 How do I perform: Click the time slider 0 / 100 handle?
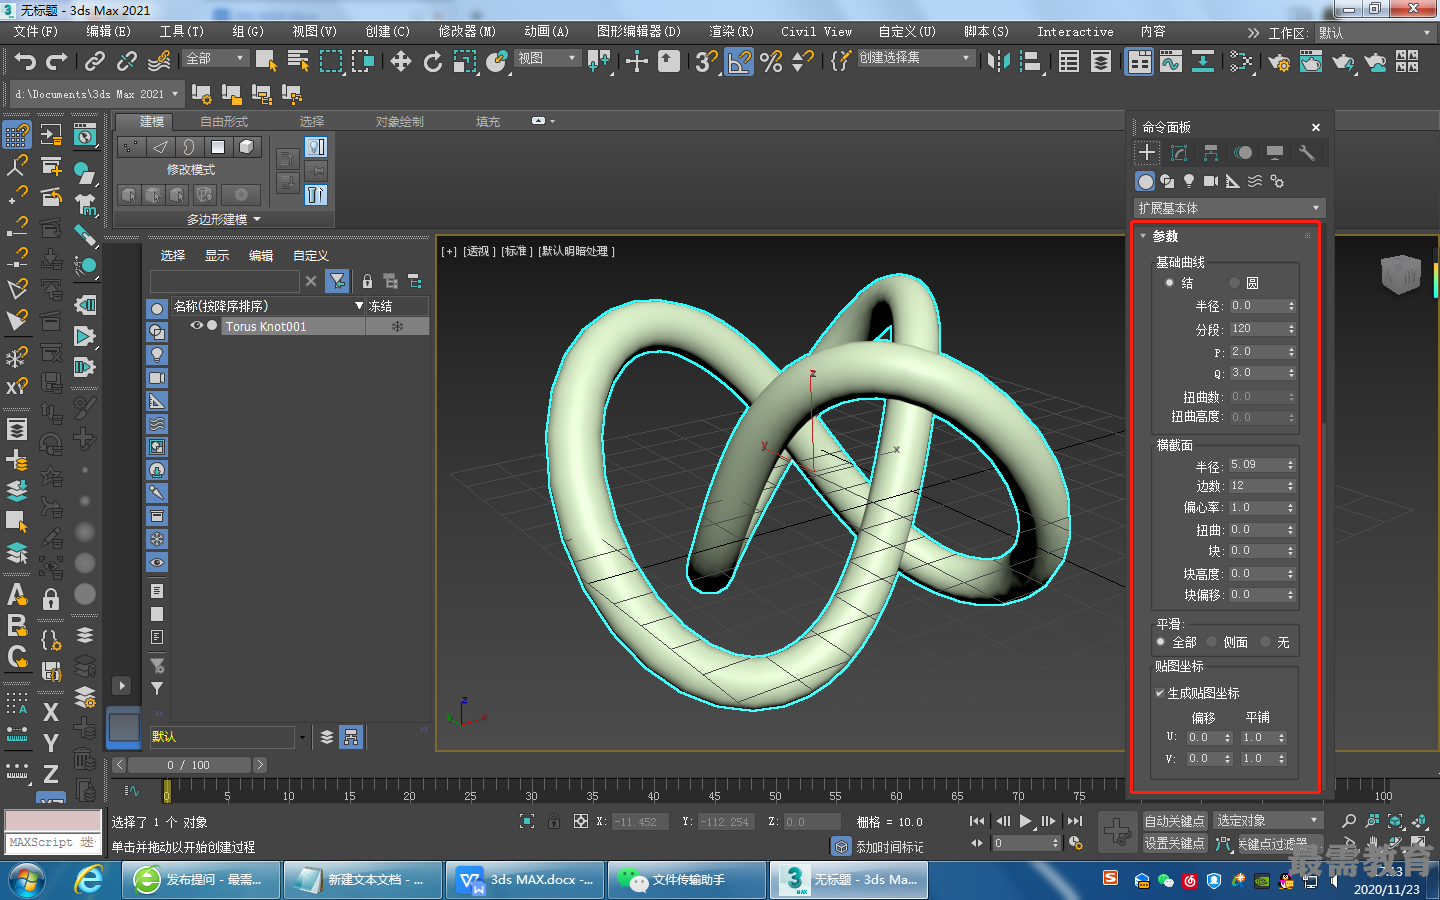pos(188,765)
